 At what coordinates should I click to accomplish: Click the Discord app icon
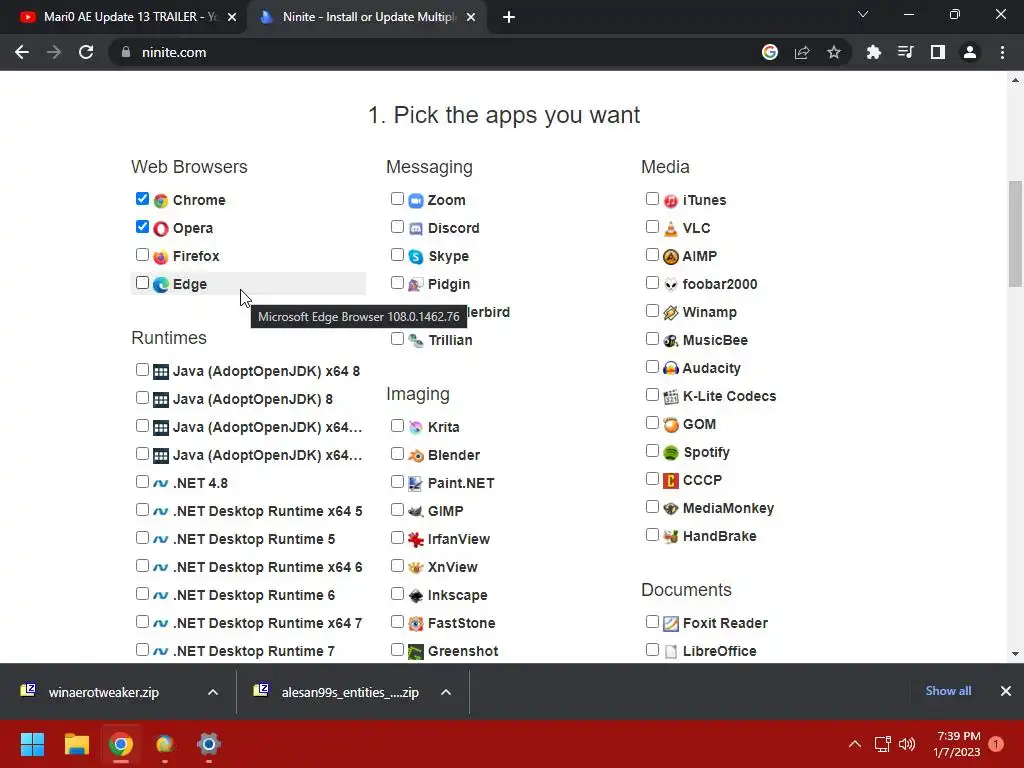pyautogui.click(x=416, y=229)
